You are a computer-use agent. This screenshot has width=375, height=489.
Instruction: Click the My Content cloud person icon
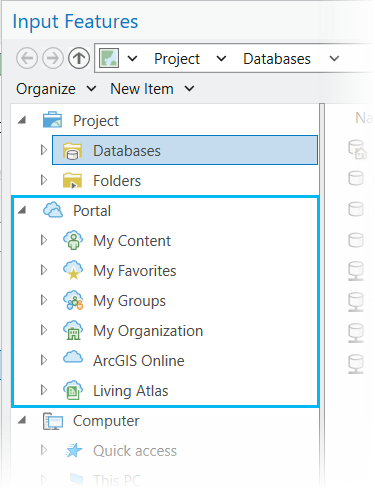[x=73, y=240]
